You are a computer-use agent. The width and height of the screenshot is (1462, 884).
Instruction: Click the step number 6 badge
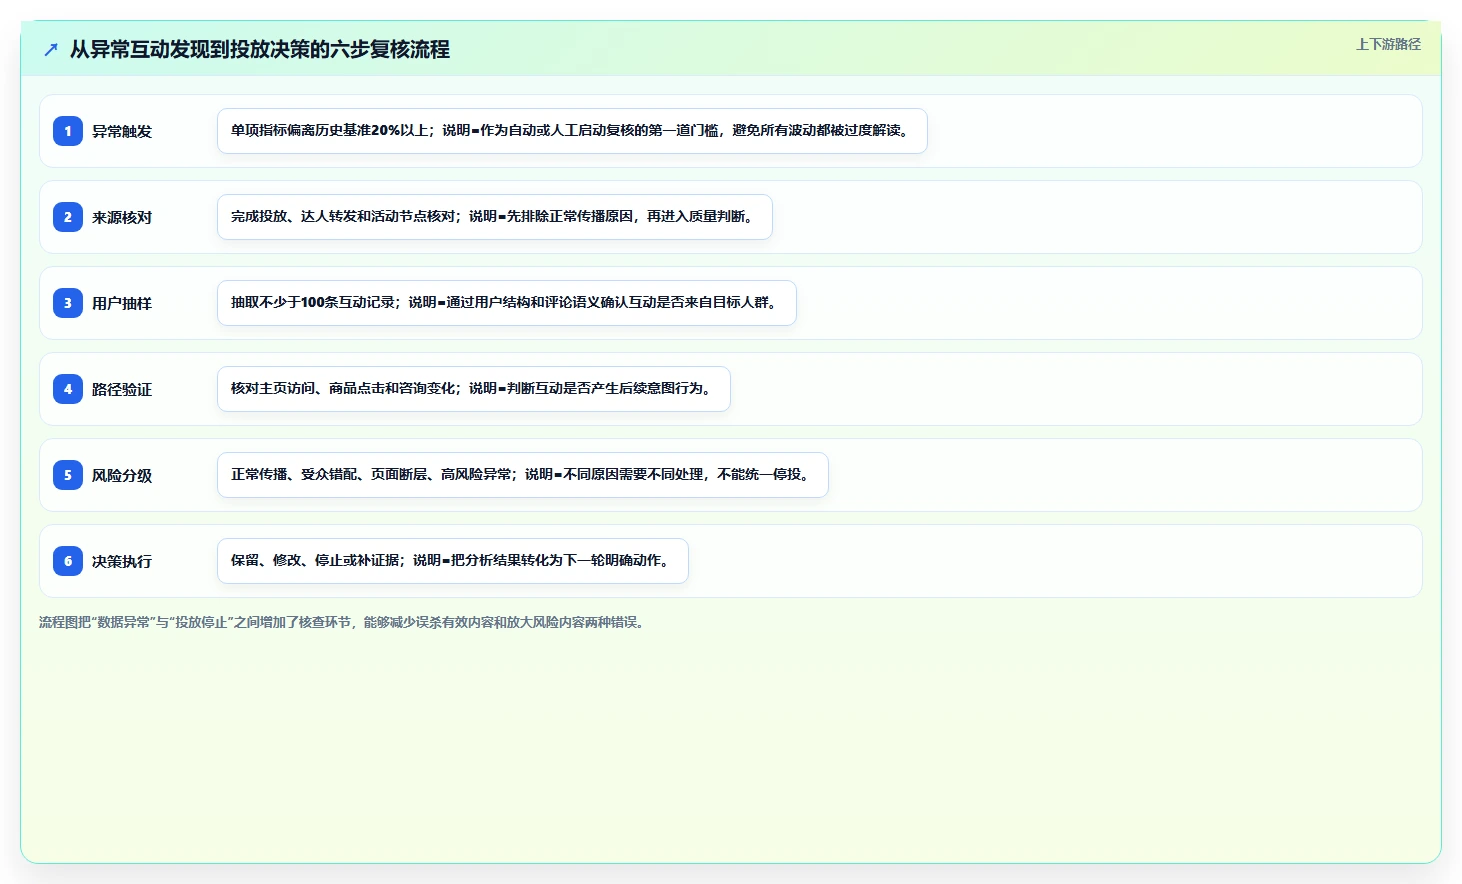(x=68, y=561)
